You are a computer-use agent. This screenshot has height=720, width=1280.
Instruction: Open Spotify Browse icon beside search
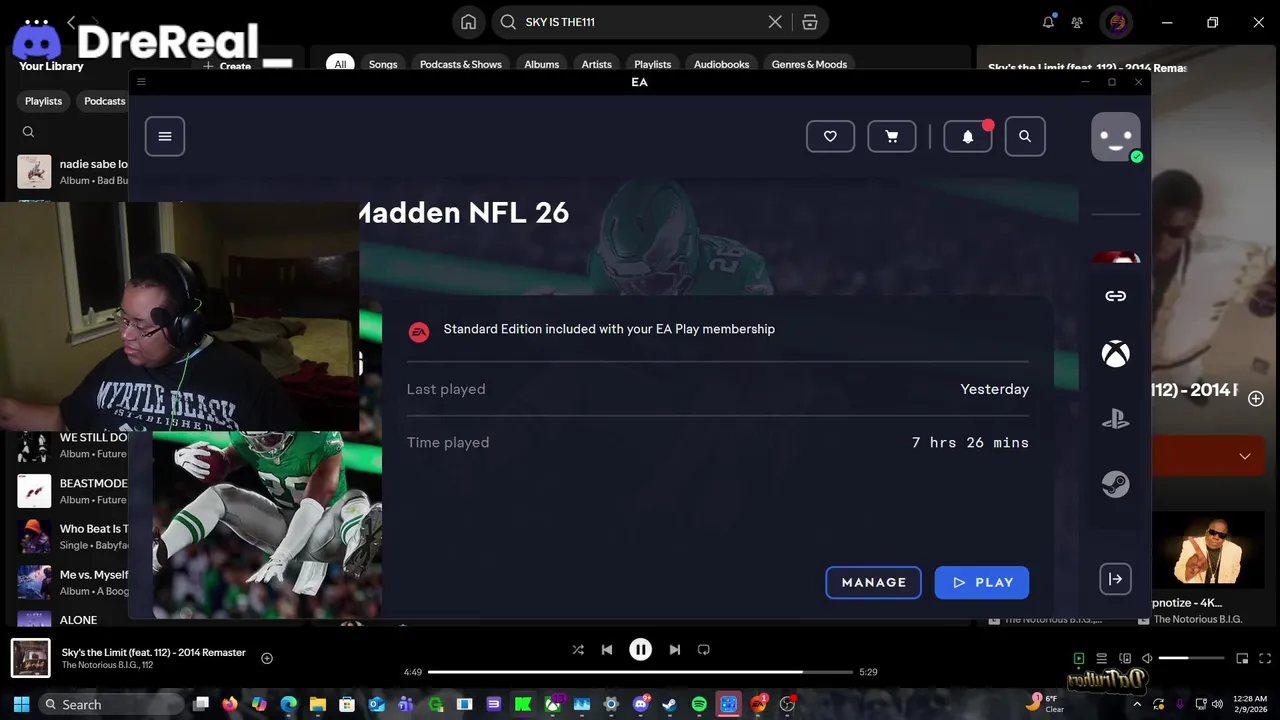(x=810, y=22)
